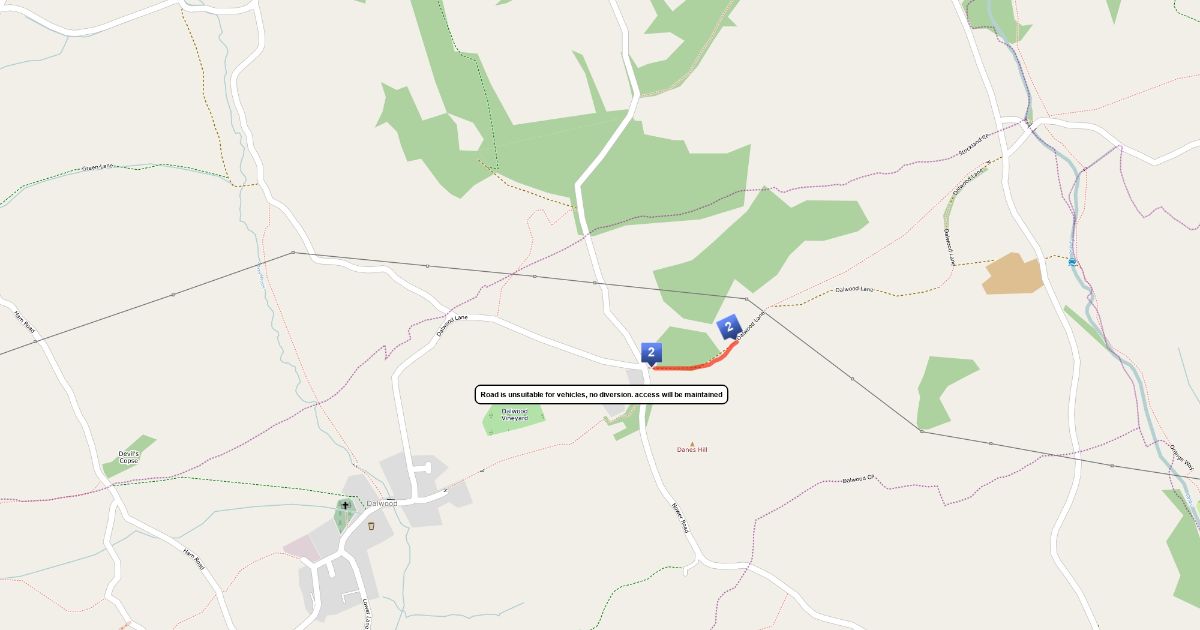Select the tilted blue '2' marker on Dalwood Lane
The width and height of the screenshot is (1200, 630).
pyautogui.click(x=729, y=326)
